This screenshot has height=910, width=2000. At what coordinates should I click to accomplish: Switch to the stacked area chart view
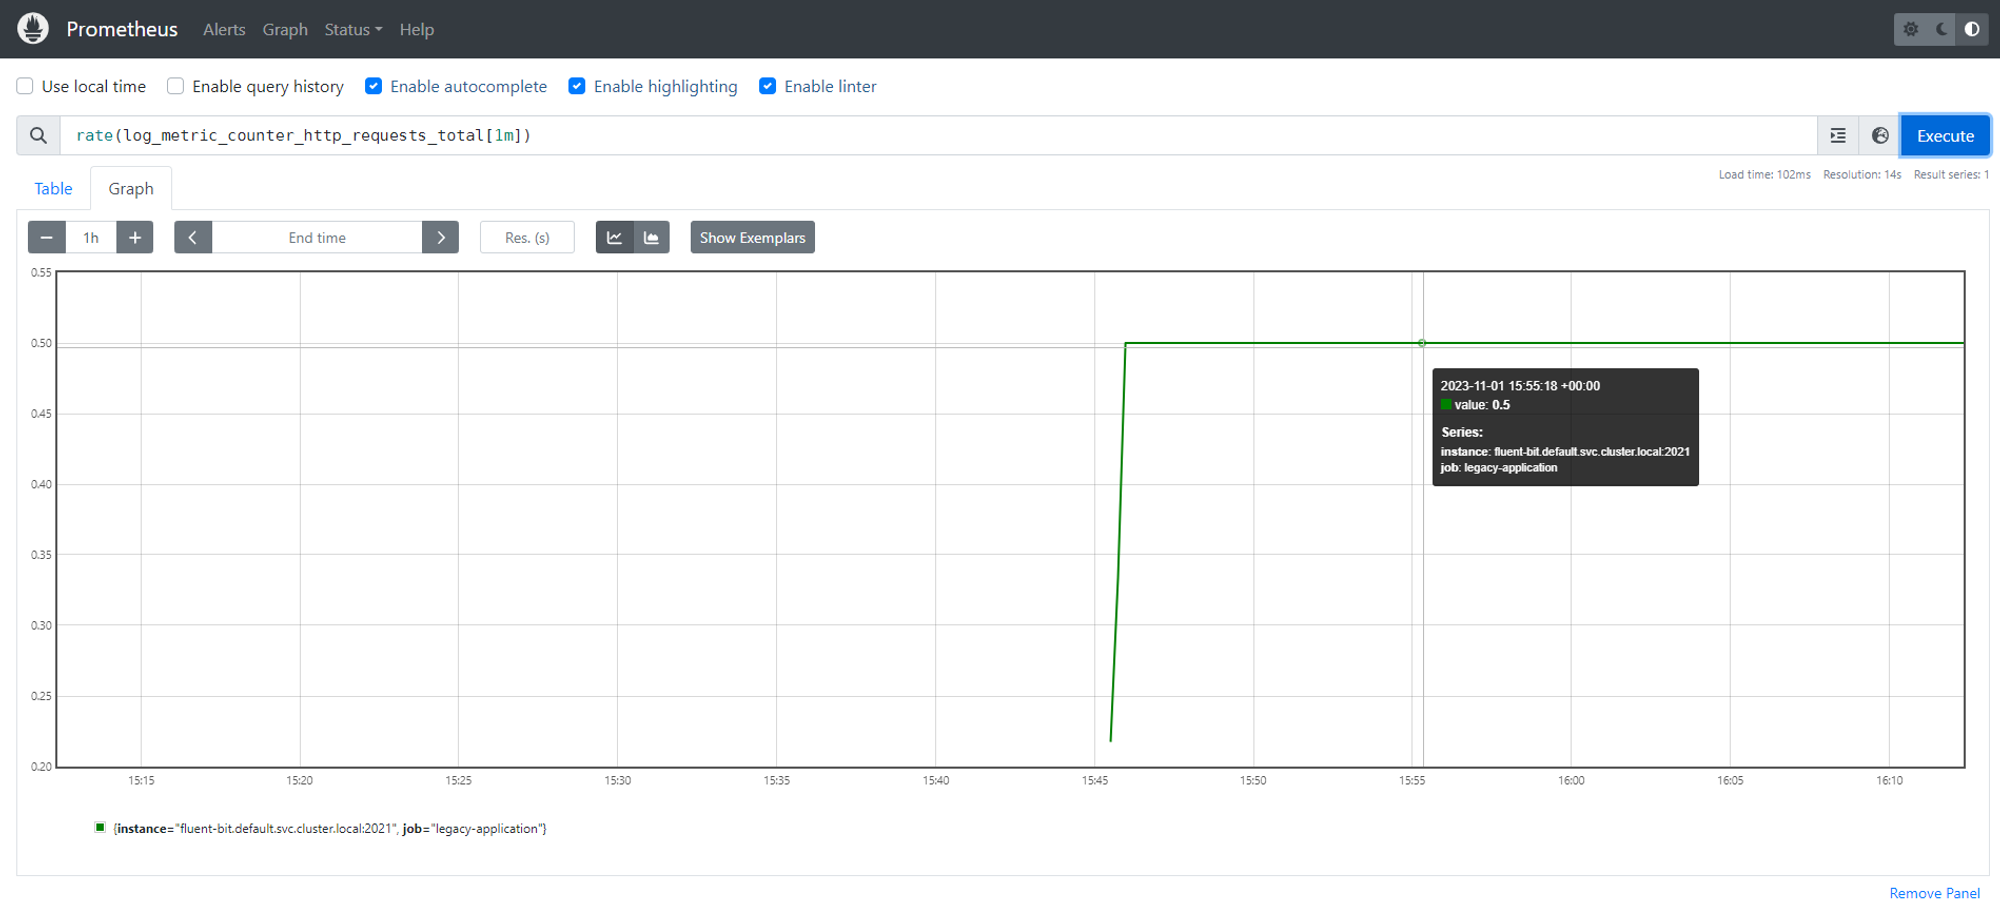click(x=652, y=238)
